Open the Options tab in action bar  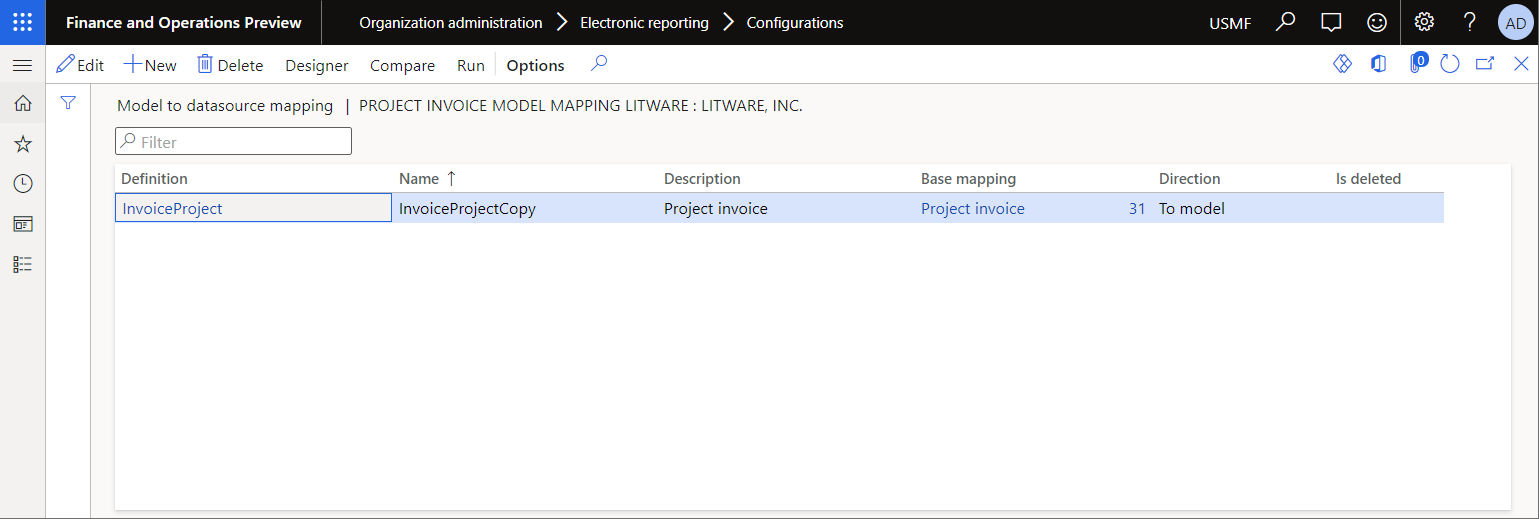pyautogui.click(x=535, y=65)
